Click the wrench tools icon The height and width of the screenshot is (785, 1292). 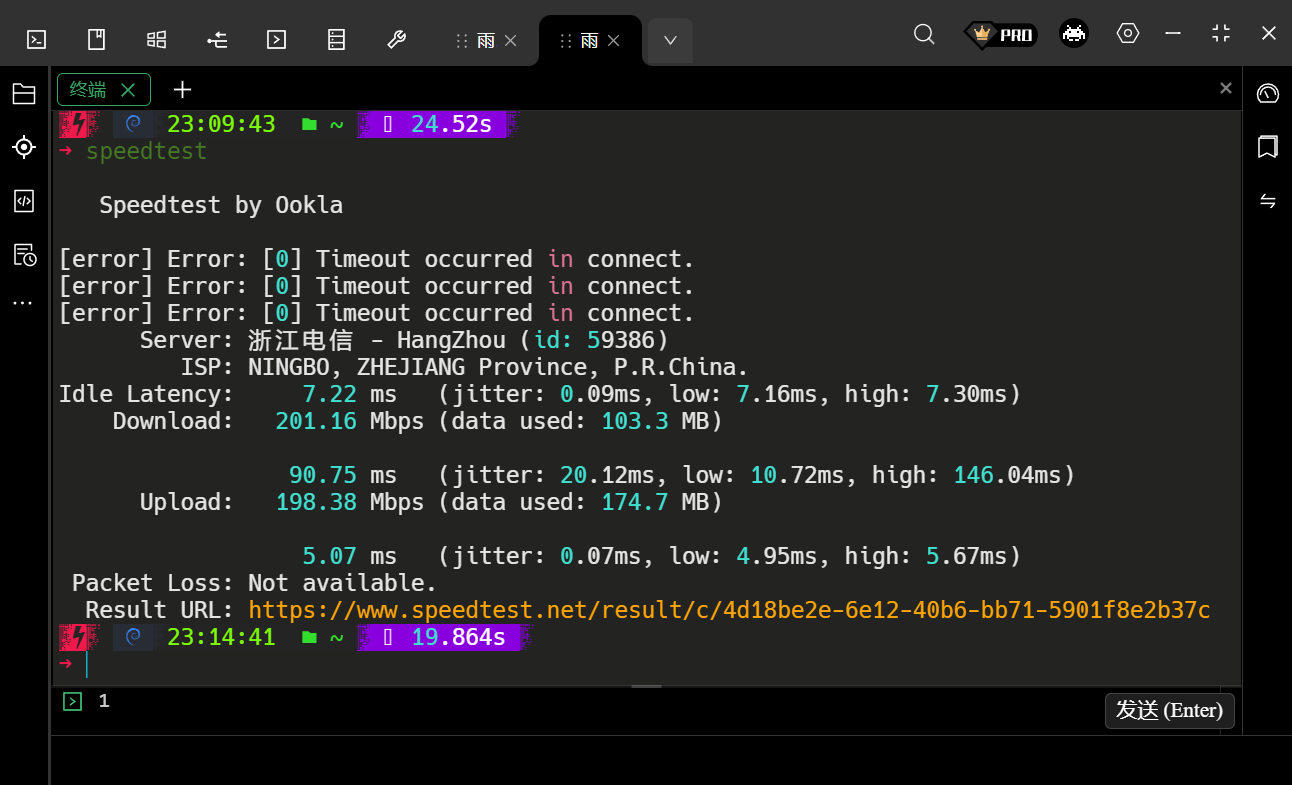click(x=396, y=39)
